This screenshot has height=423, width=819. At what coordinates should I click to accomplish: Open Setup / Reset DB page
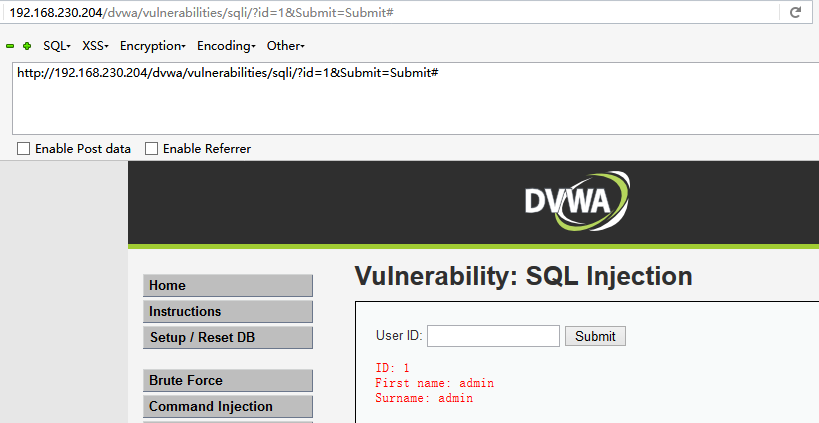(x=228, y=337)
